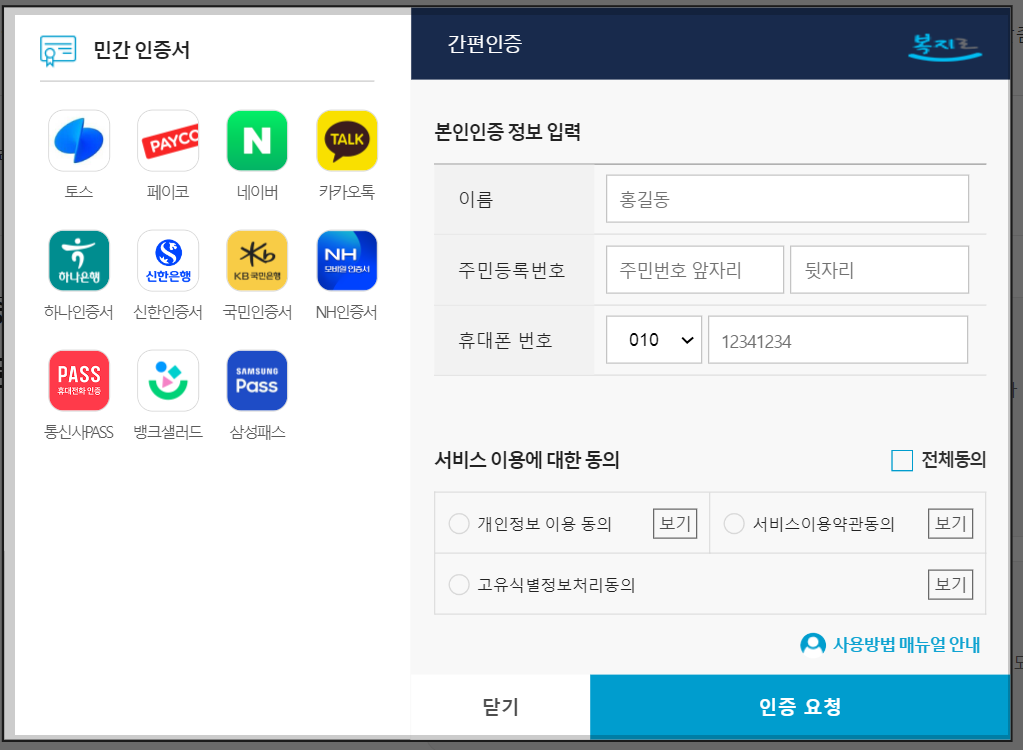Click the 이름 input field
Image resolution: width=1023 pixels, height=750 pixels.
787,198
